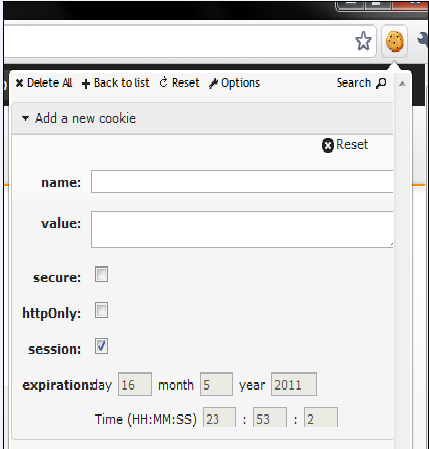Image resolution: width=429 pixels, height=449 pixels.
Task: Click the expiration day field
Action: [x=135, y=384]
